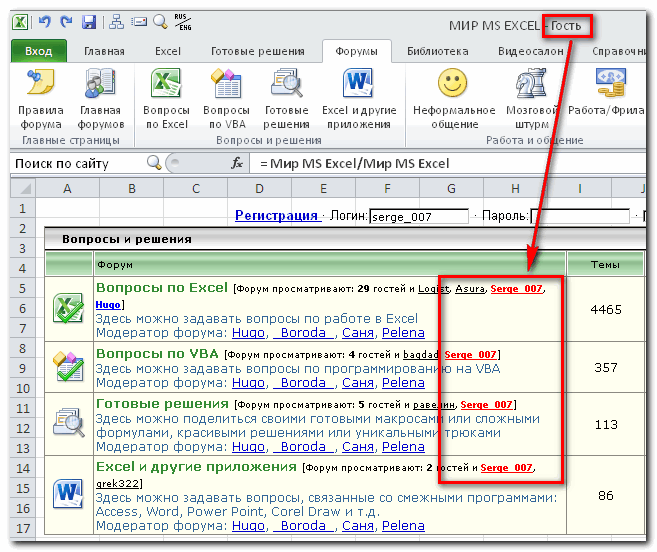Open the blue Hugo viewer link in Excel row
The width and height of the screenshot is (657, 552).
(x=108, y=305)
